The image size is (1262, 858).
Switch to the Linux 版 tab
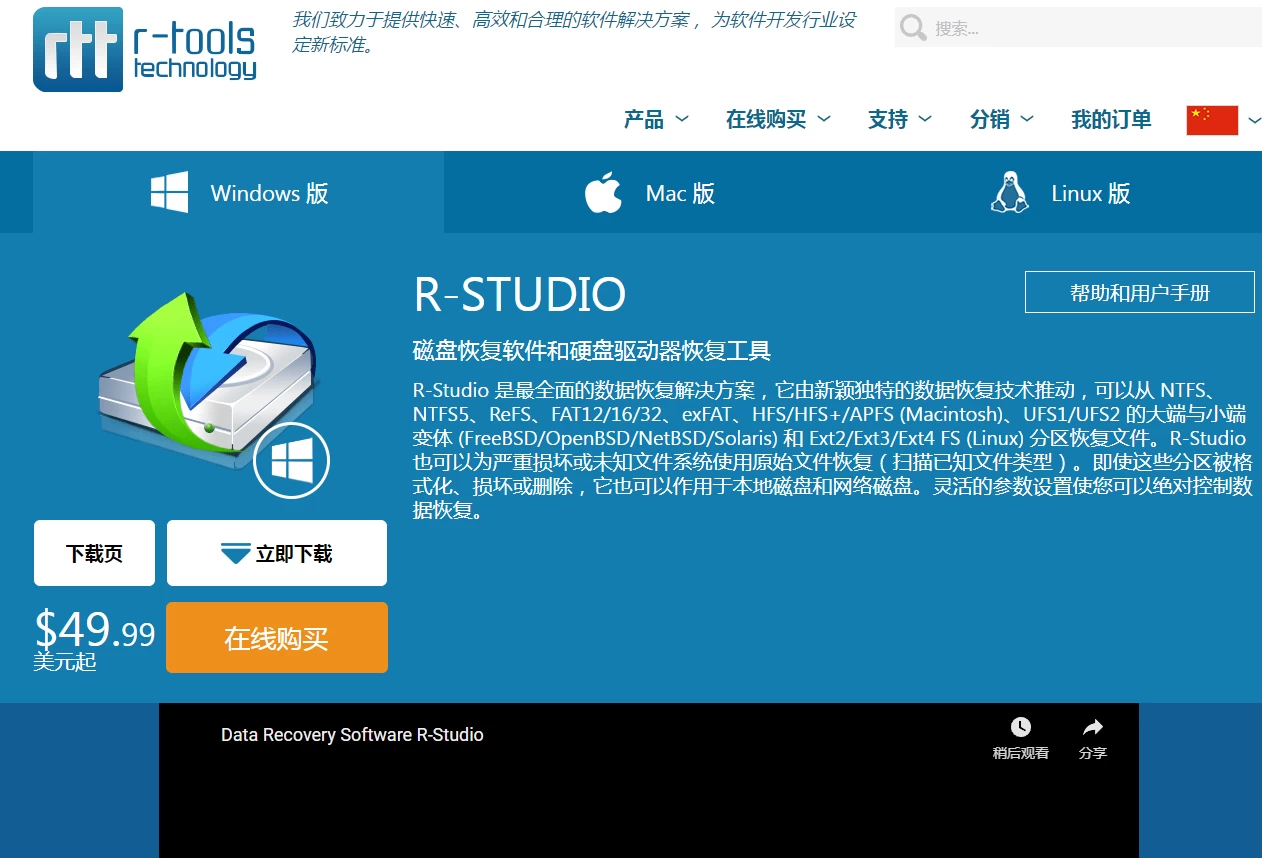(x=1058, y=192)
